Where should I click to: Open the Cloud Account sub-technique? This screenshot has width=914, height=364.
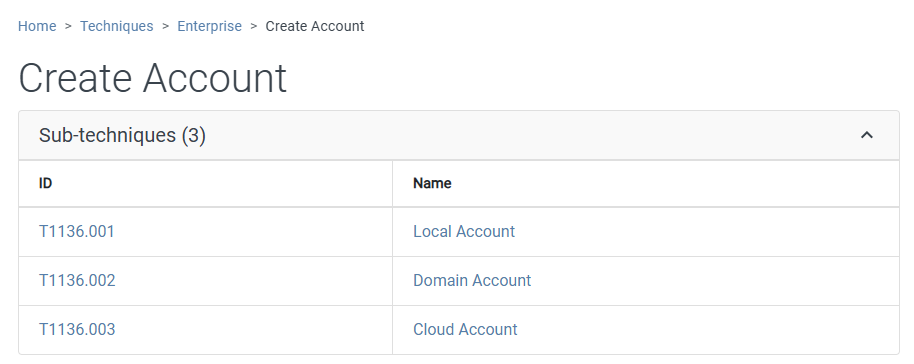pos(465,330)
